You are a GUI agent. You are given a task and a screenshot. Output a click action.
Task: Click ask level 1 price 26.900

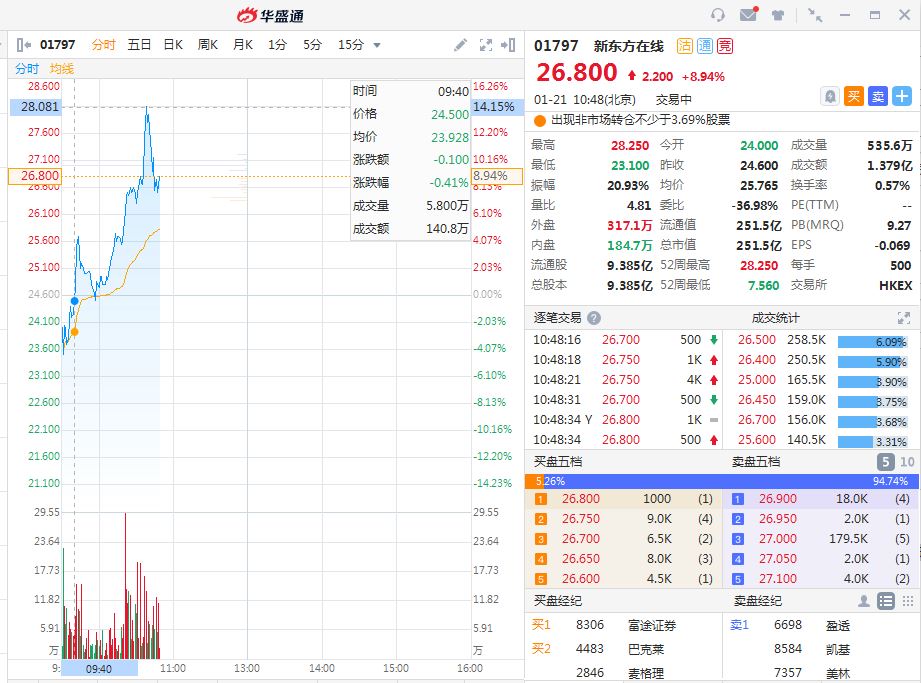point(778,499)
